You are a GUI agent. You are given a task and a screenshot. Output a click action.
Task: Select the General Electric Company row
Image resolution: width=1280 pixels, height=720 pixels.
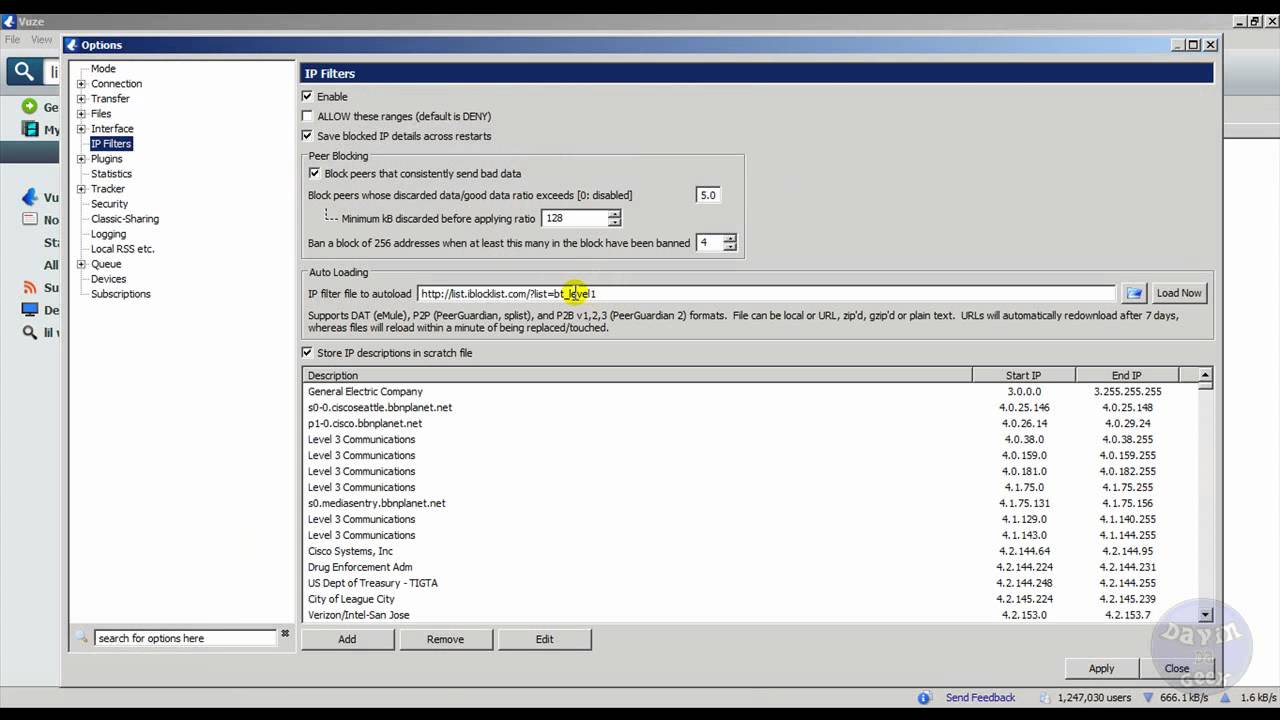[x=750, y=392]
